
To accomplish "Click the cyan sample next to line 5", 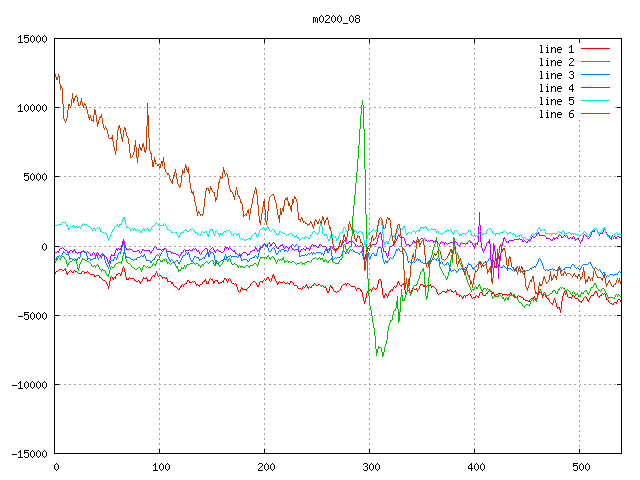I will (x=595, y=101).
